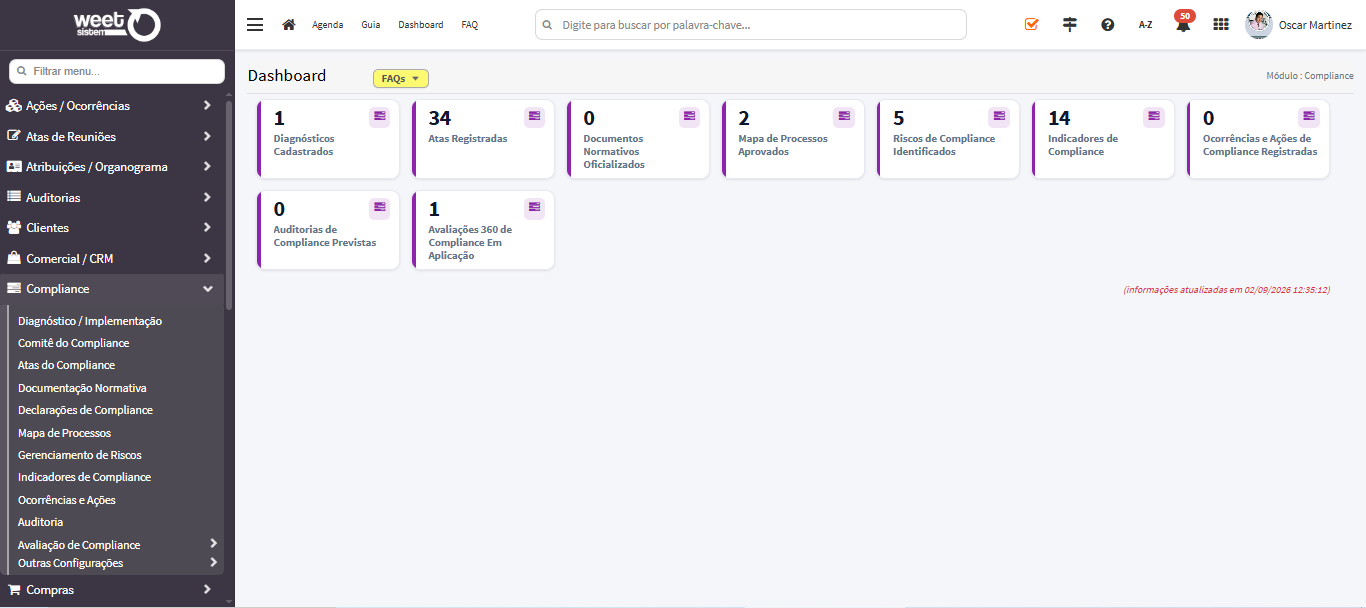Open Oscar Martinez user profile
The image size is (1366, 608).
click(x=1298, y=25)
